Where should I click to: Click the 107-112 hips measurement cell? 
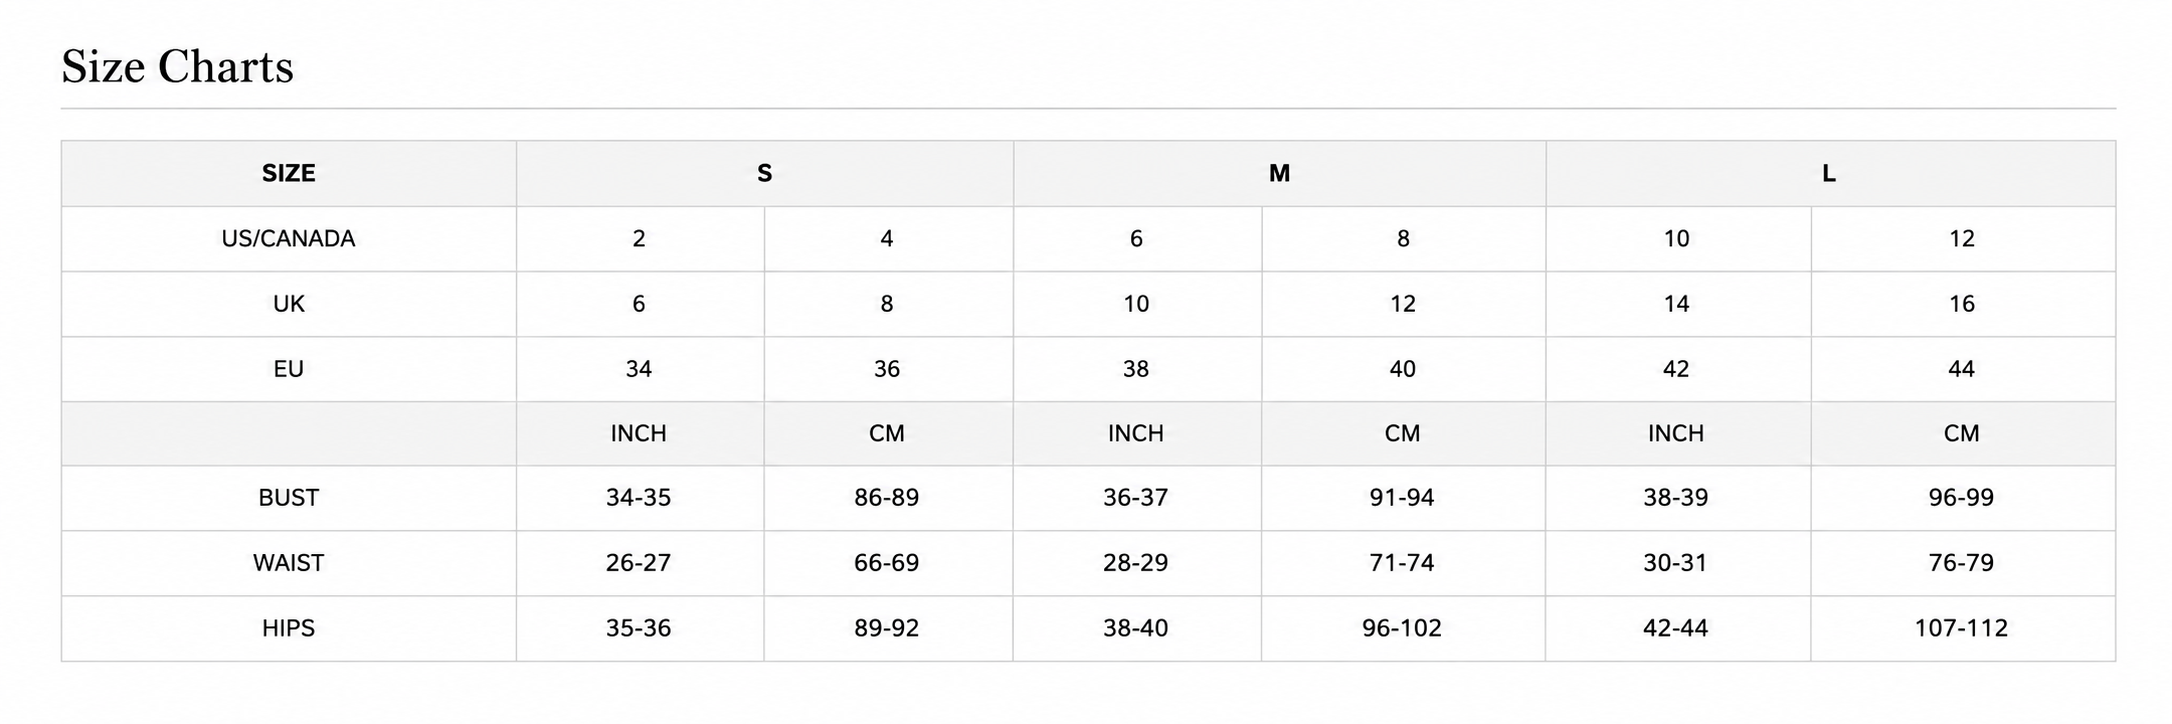[1962, 628]
